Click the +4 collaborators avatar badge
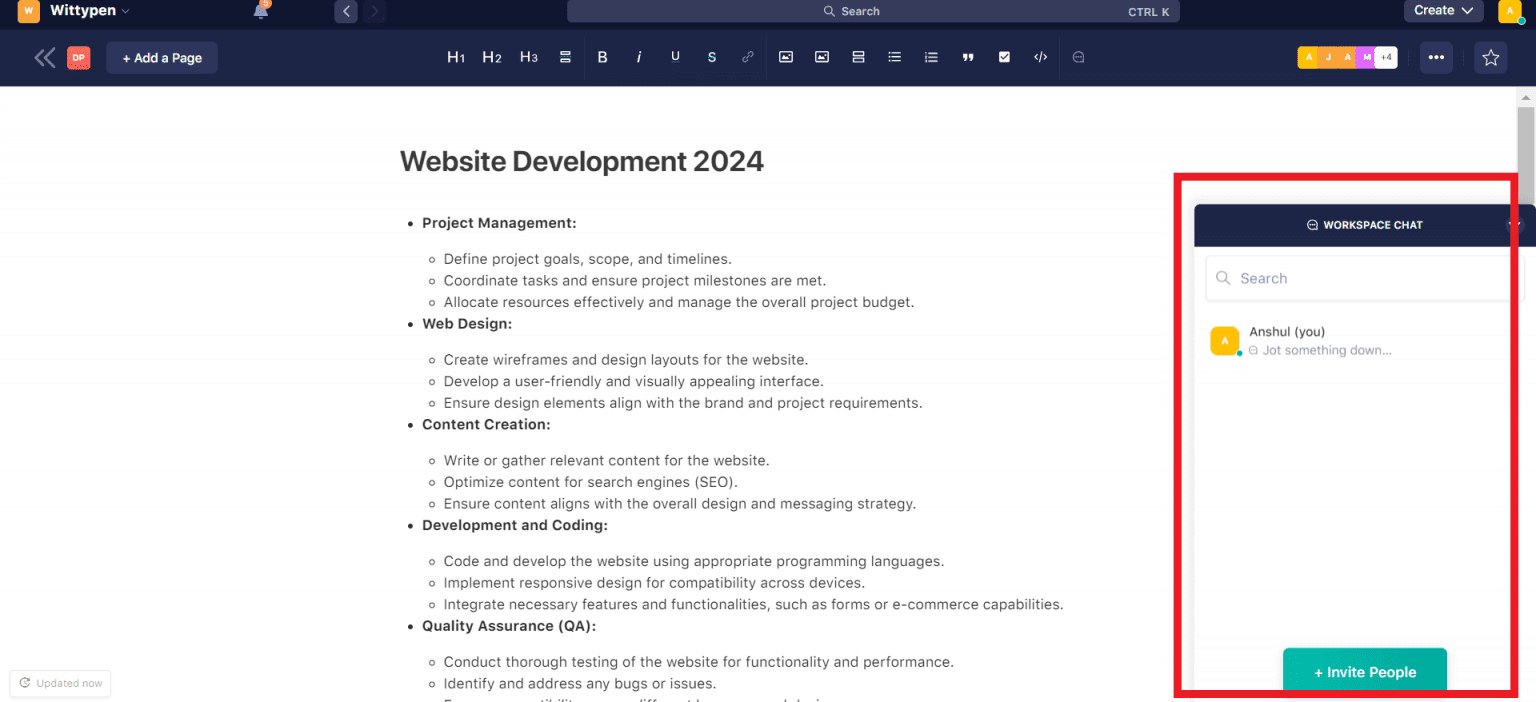 coord(1386,57)
